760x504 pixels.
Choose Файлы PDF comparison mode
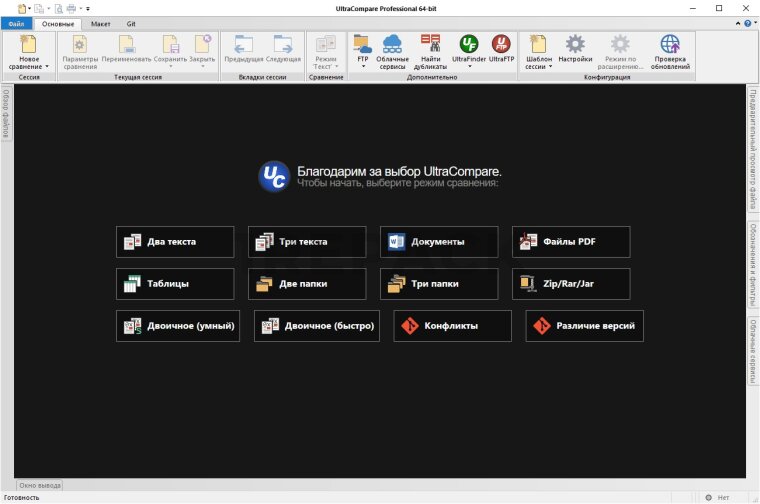pyautogui.click(x=571, y=242)
